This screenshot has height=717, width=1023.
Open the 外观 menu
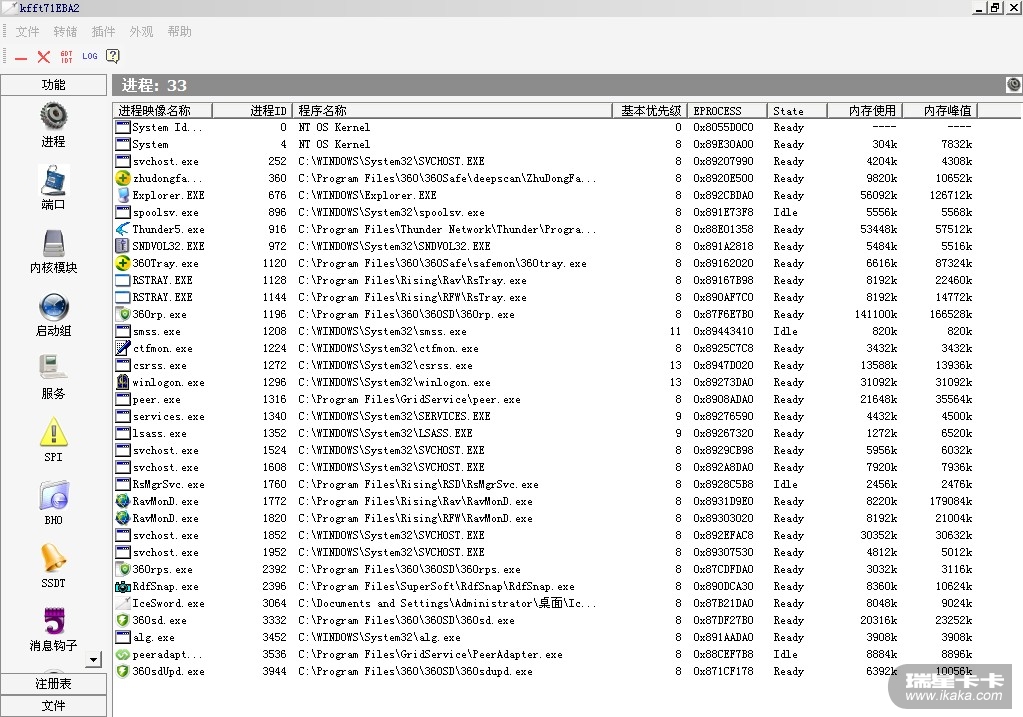pos(141,31)
